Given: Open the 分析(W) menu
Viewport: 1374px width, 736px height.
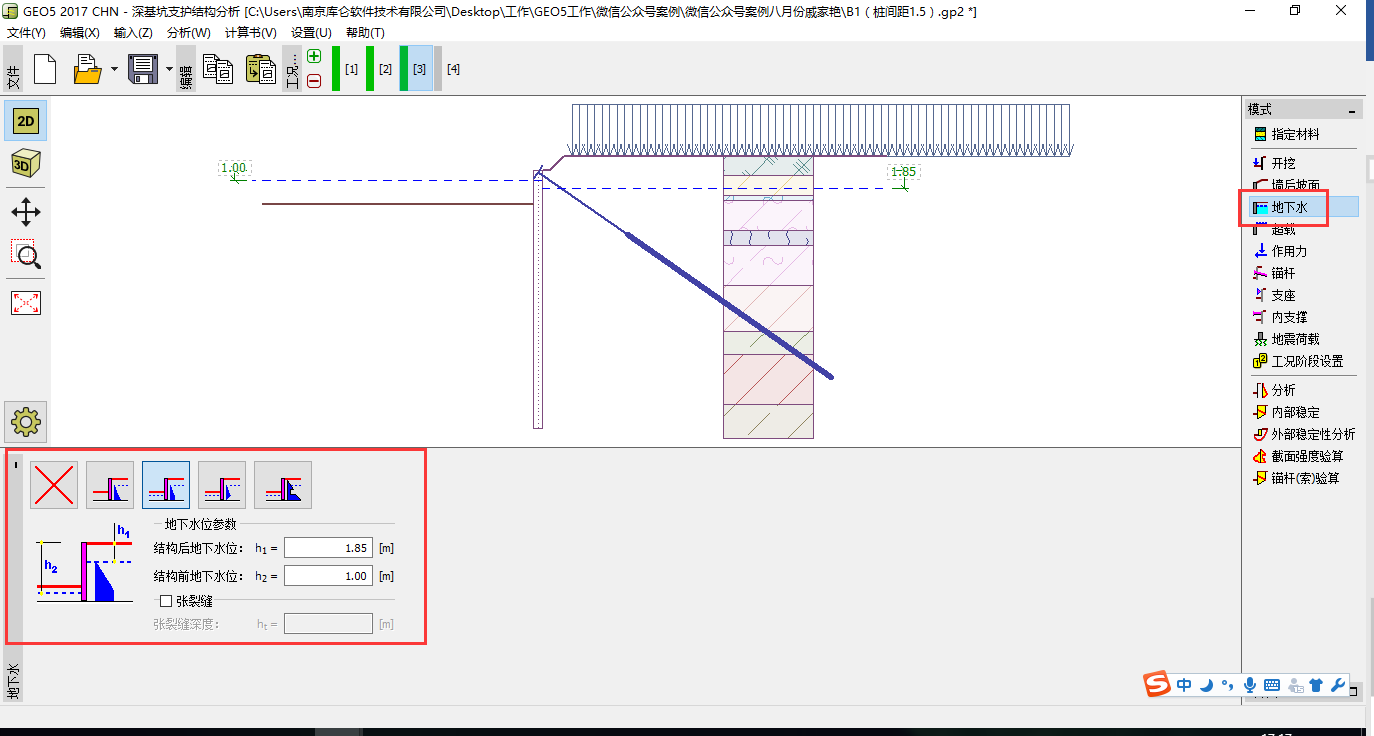Looking at the screenshot, I should click(188, 33).
